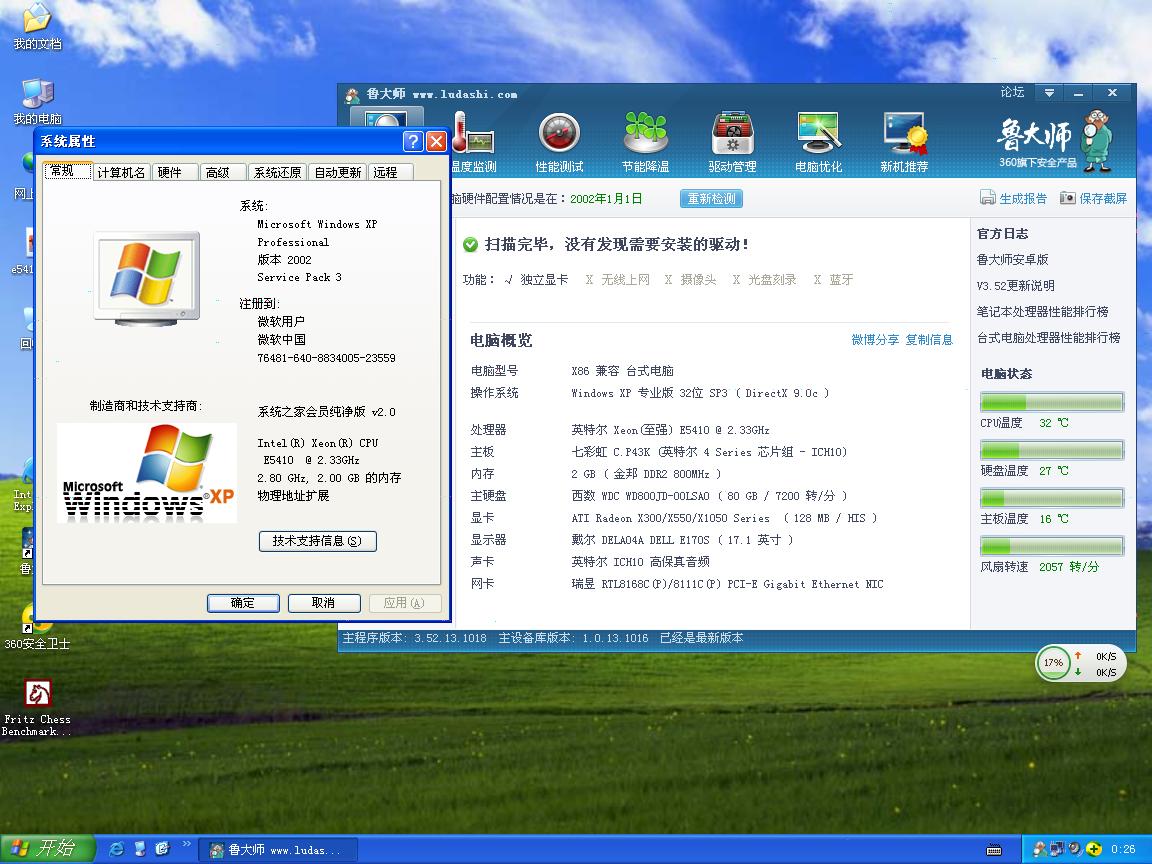Open the Fritz Chess Benchmark desktop icon
This screenshot has width=1152, height=864.
pyautogui.click(x=37, y=708)
